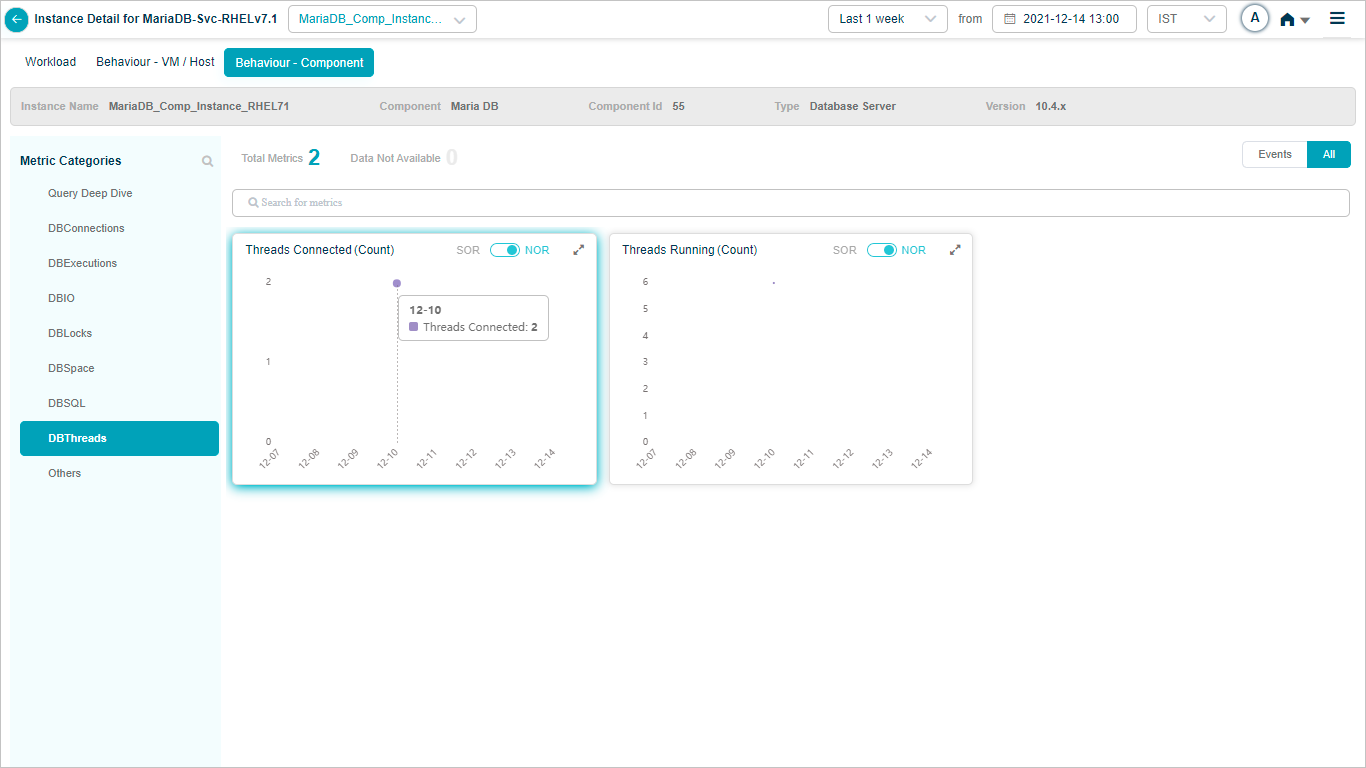Toggle SOR/NOR for Threads Running

coord(882,250)
